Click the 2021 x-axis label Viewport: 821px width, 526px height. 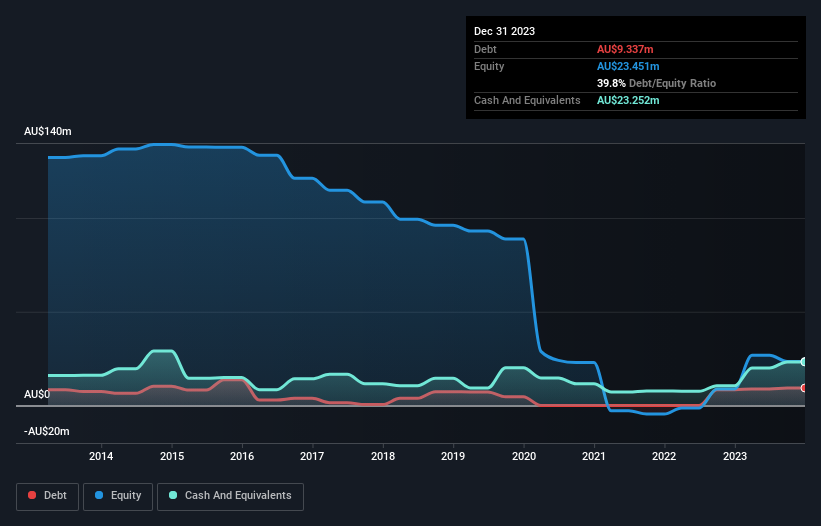(594, 456)
